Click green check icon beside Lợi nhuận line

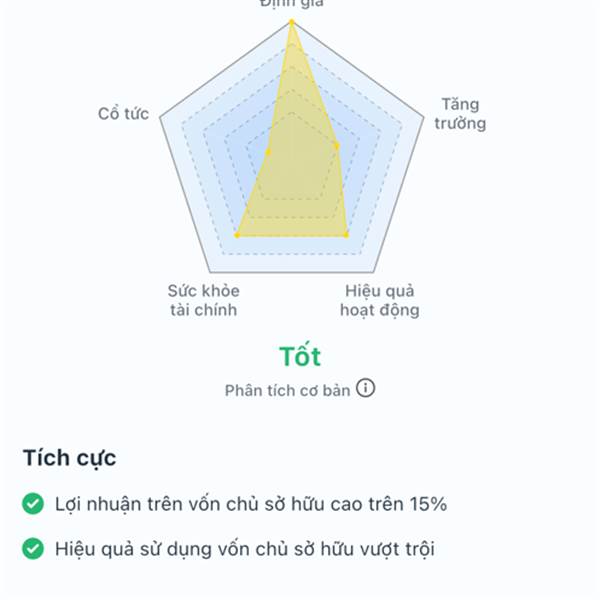34,504
